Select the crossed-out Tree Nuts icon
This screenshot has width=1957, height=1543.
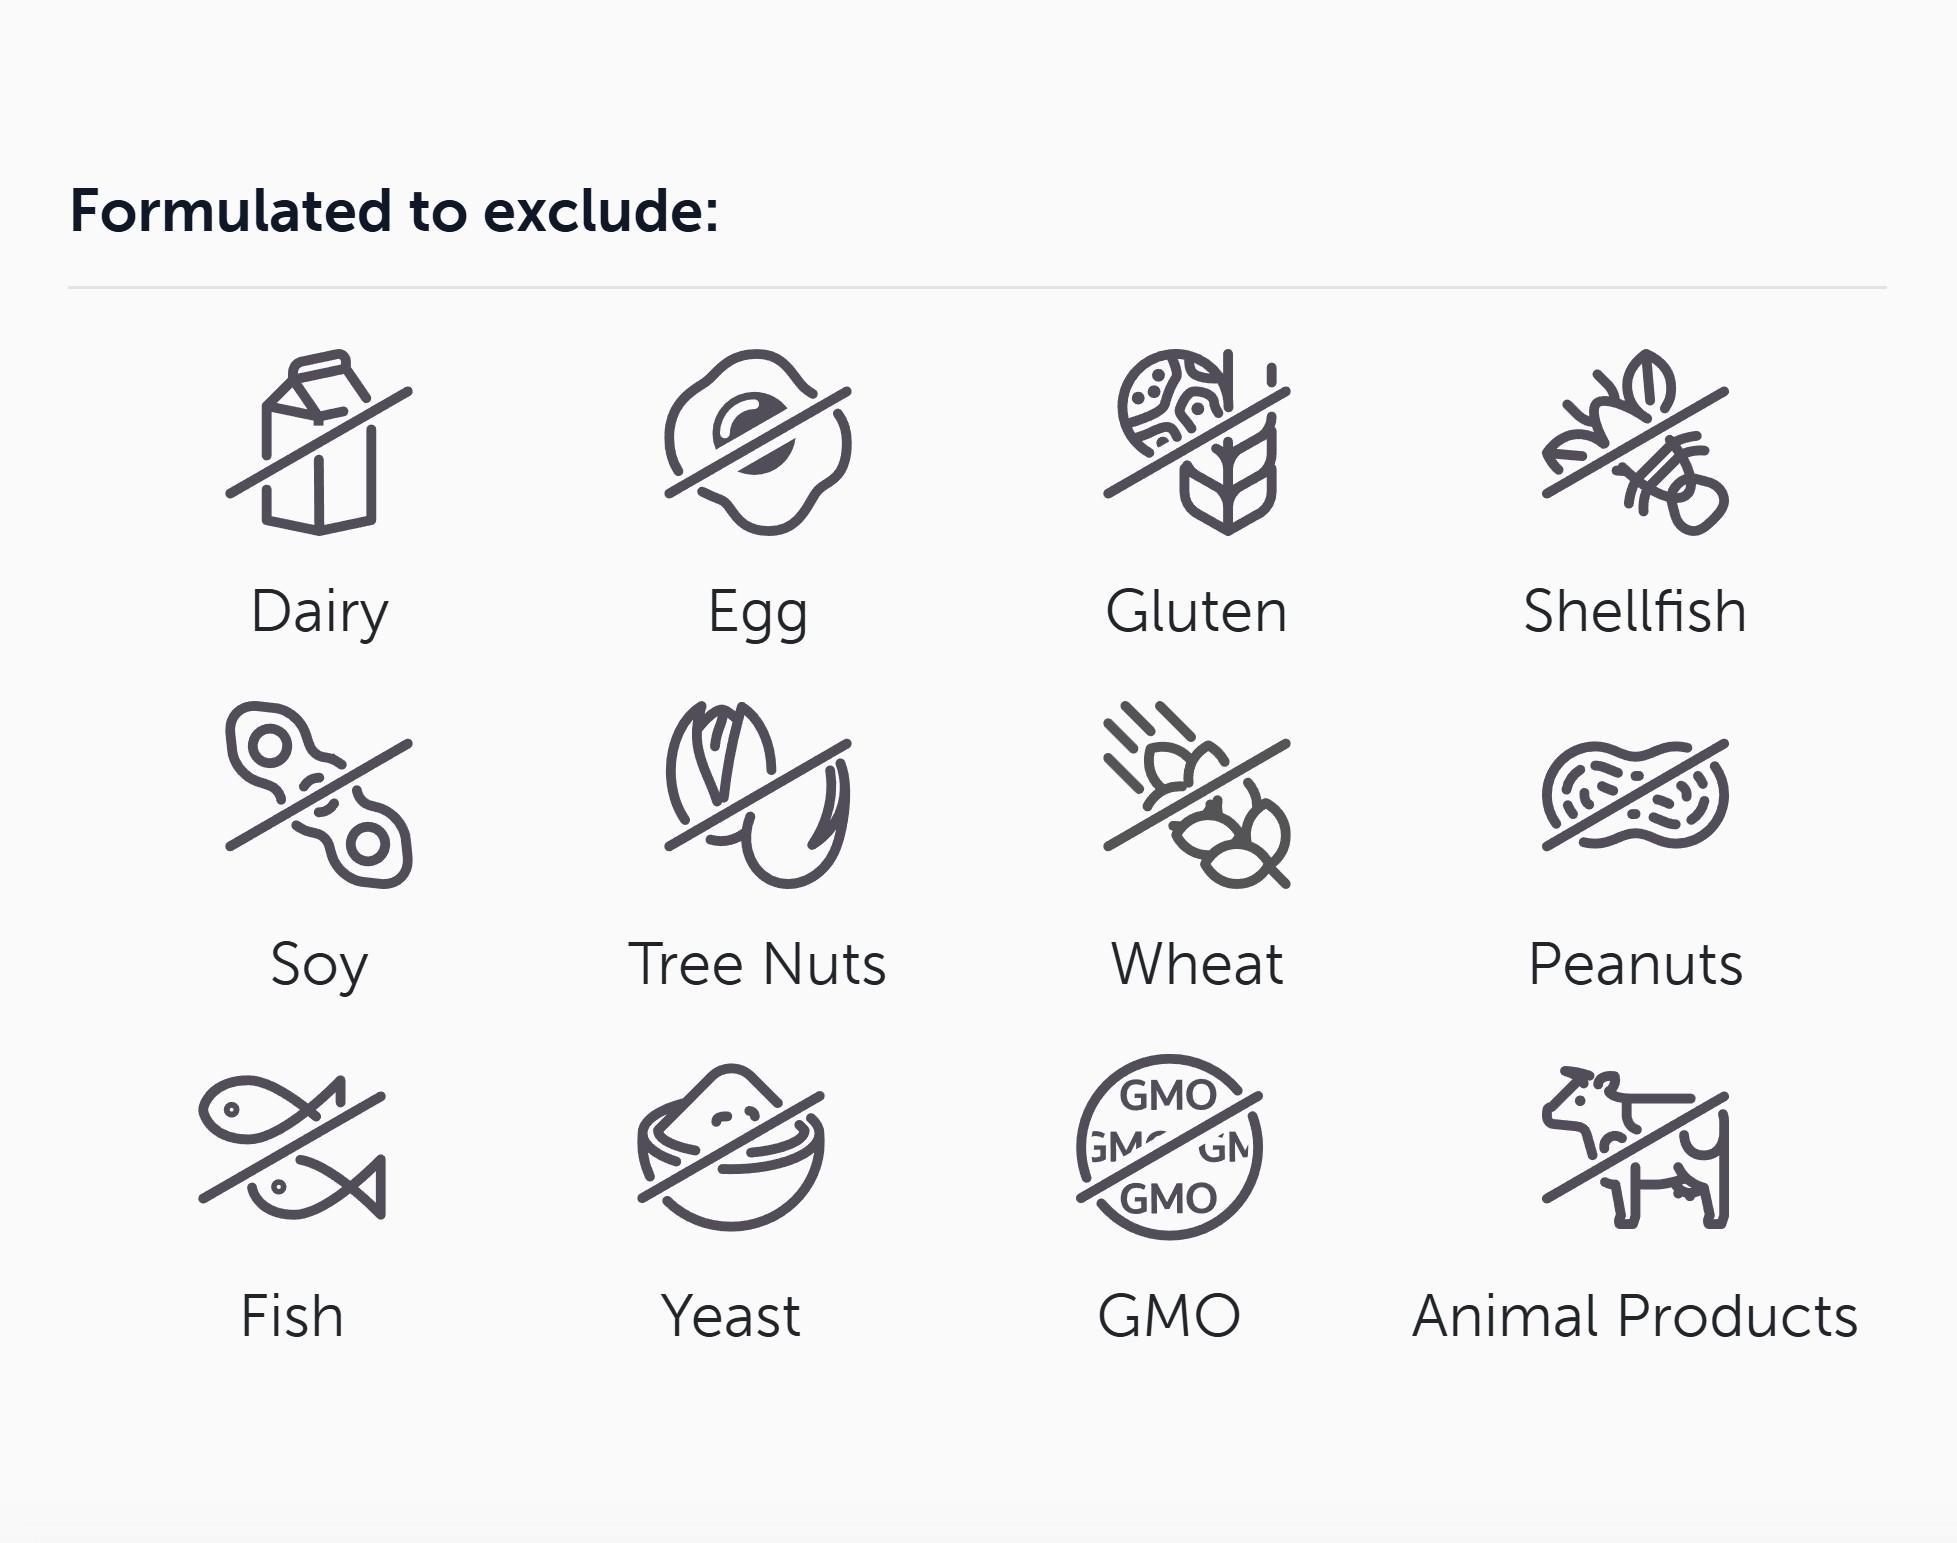click(x=758, y=795)
